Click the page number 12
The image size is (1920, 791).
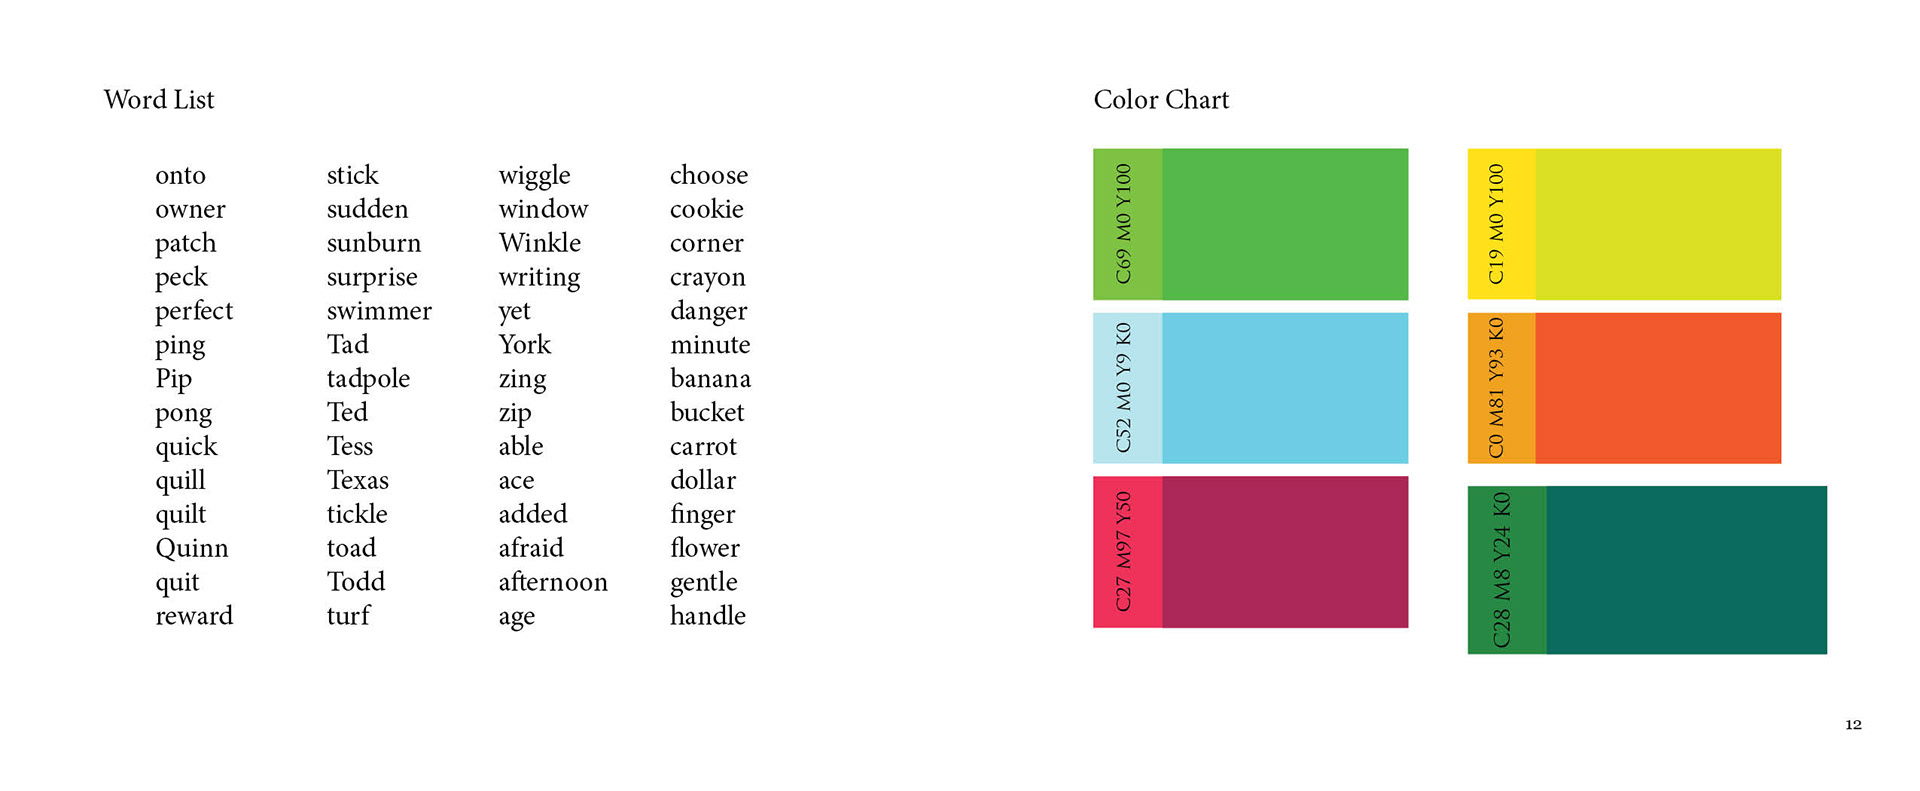[x=1853, y=725]
